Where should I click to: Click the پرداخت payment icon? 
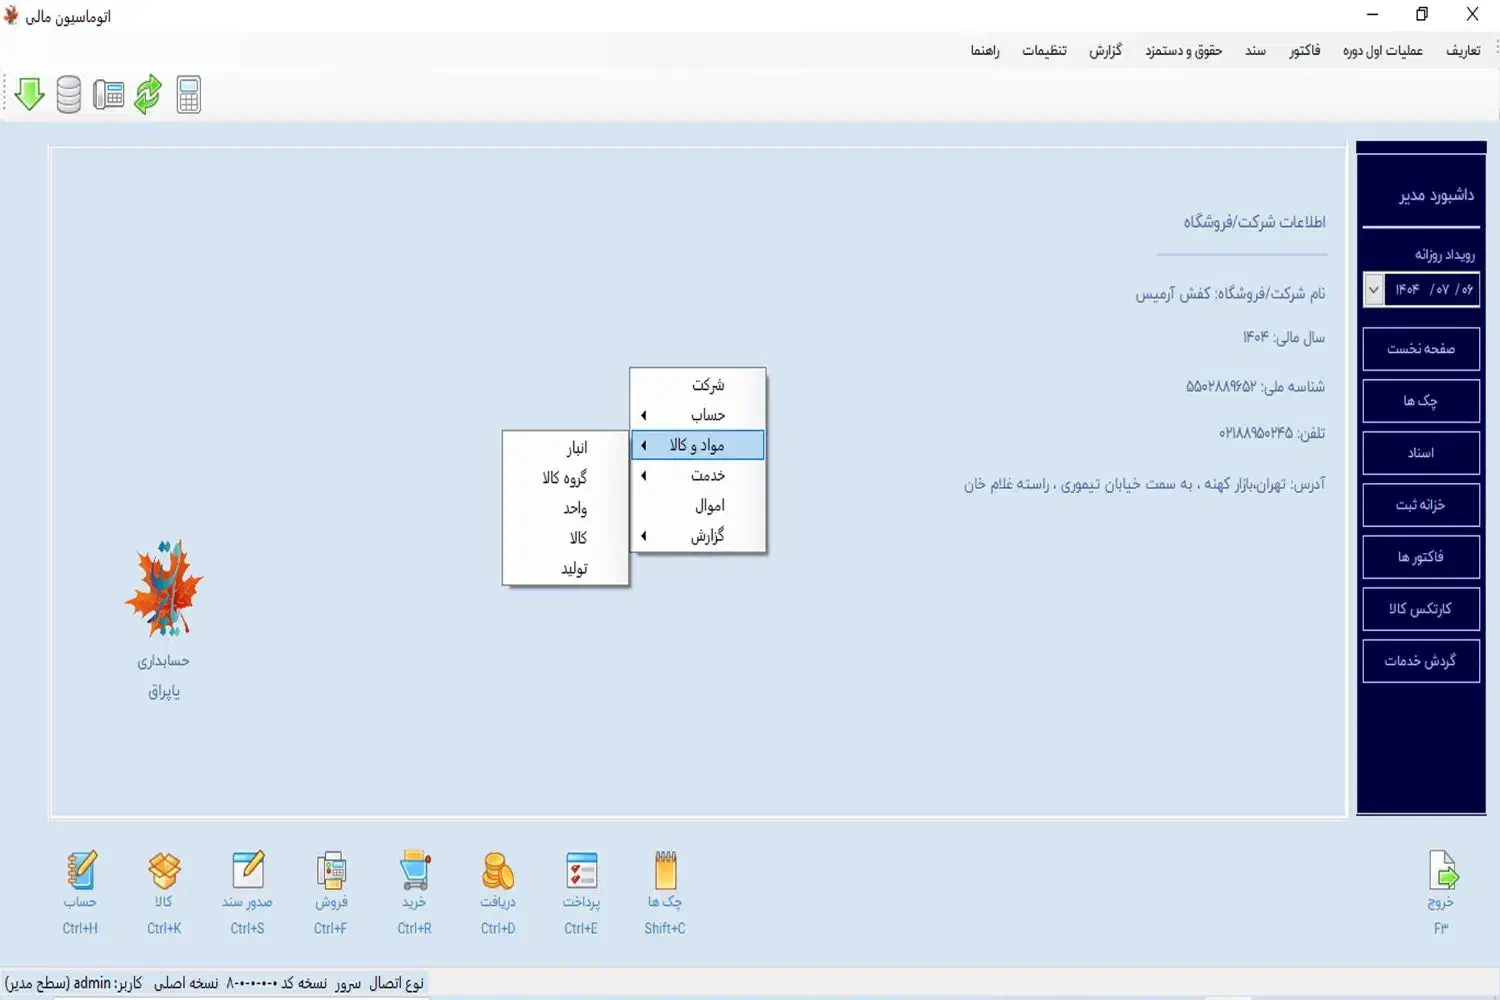[x=581, y=870]
